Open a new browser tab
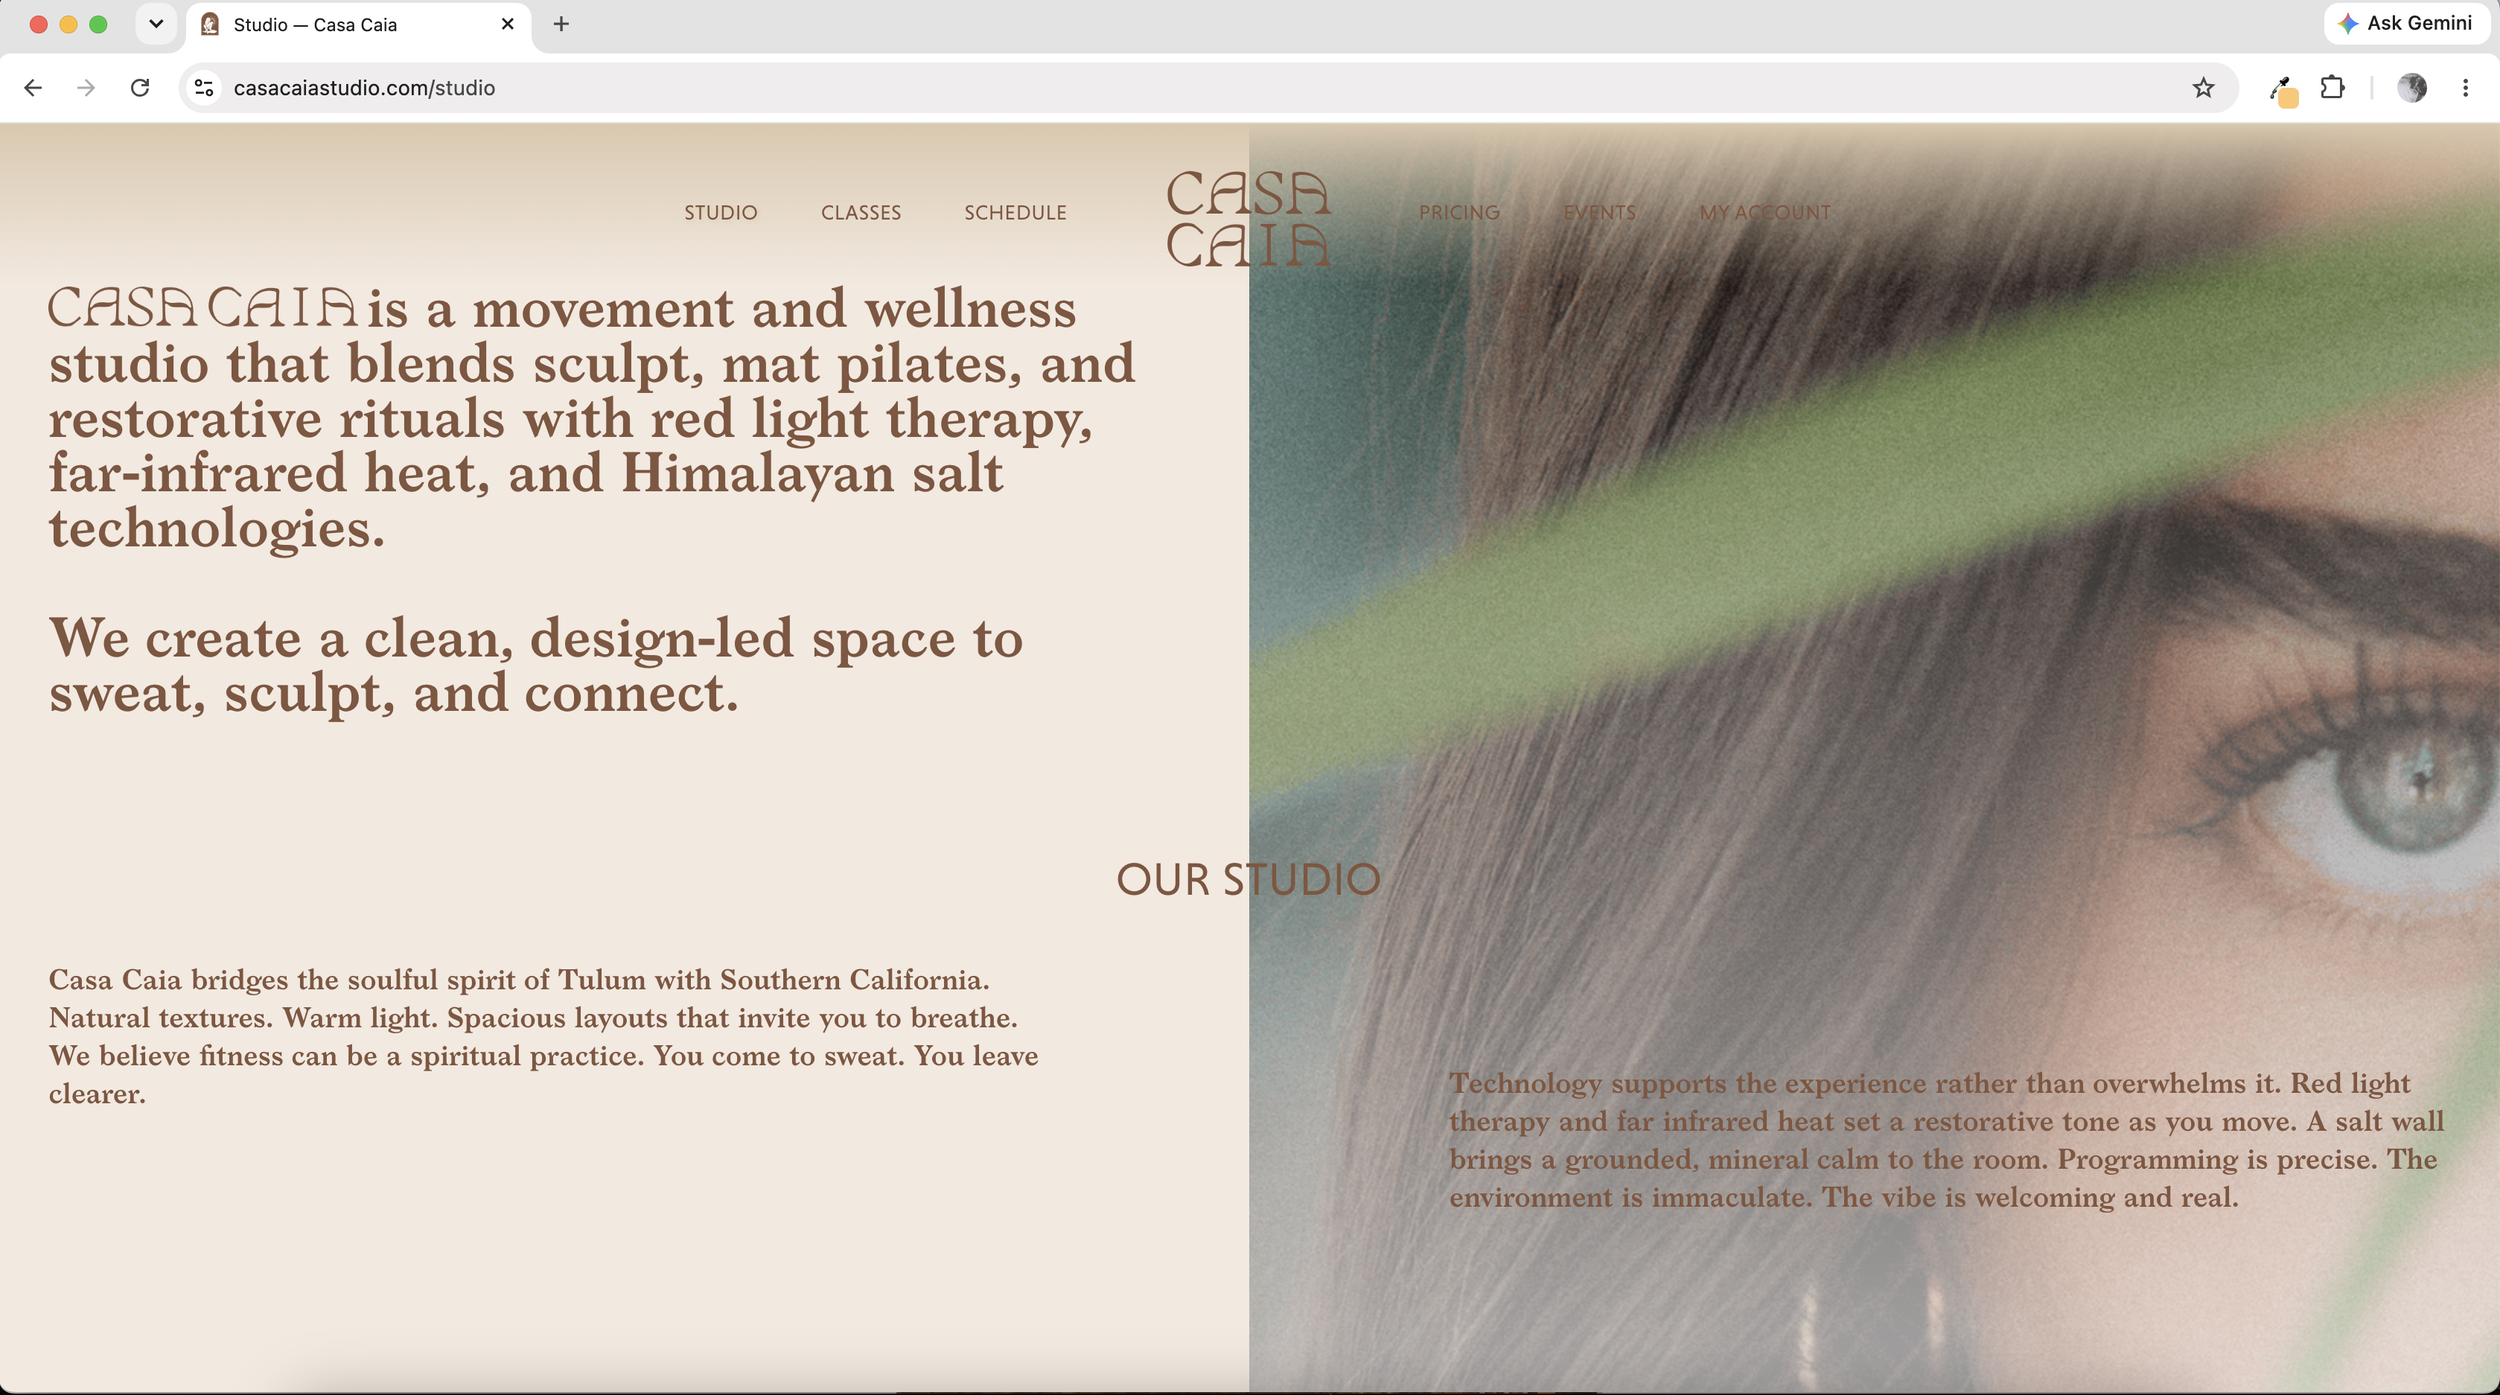 tap(561, 24)
